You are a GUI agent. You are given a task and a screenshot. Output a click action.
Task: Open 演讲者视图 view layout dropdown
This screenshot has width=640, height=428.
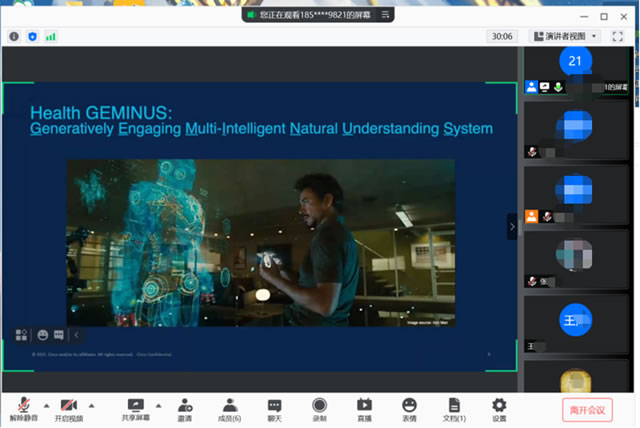coord(565,36)
